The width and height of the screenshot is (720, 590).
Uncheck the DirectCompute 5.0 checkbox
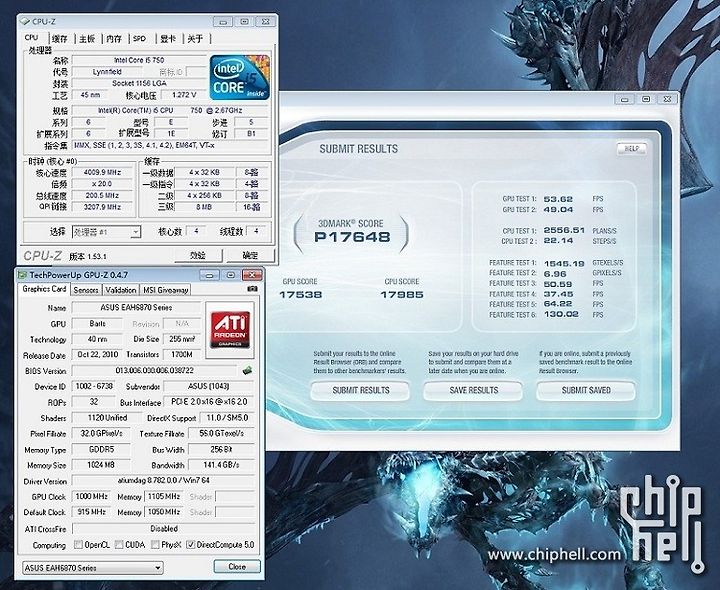191,545
